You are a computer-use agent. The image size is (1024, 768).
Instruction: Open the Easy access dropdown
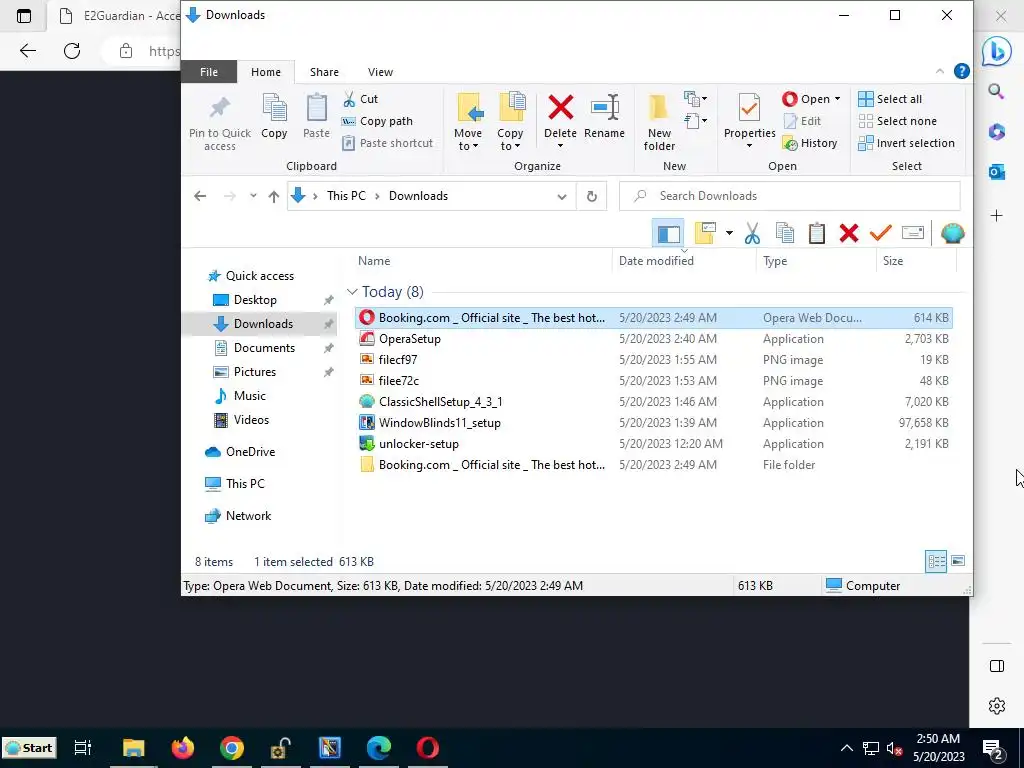click(x=696, y=121)
